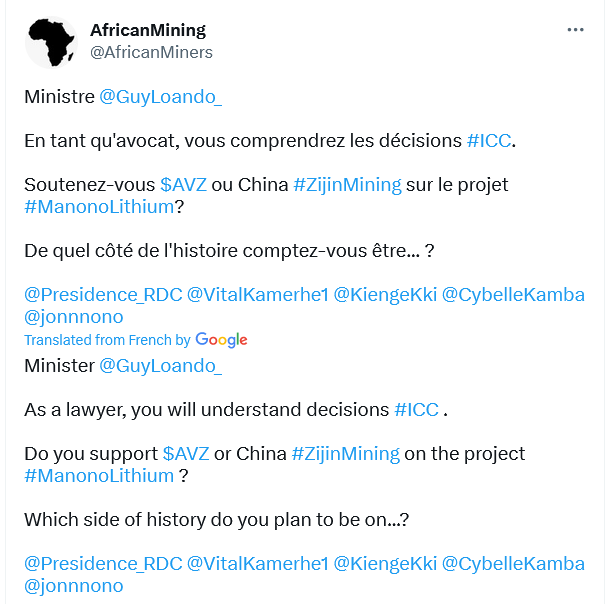Open @CybelleKamba mention in original tweet
This screenshot has height=604, width=606.
point(513,295)
